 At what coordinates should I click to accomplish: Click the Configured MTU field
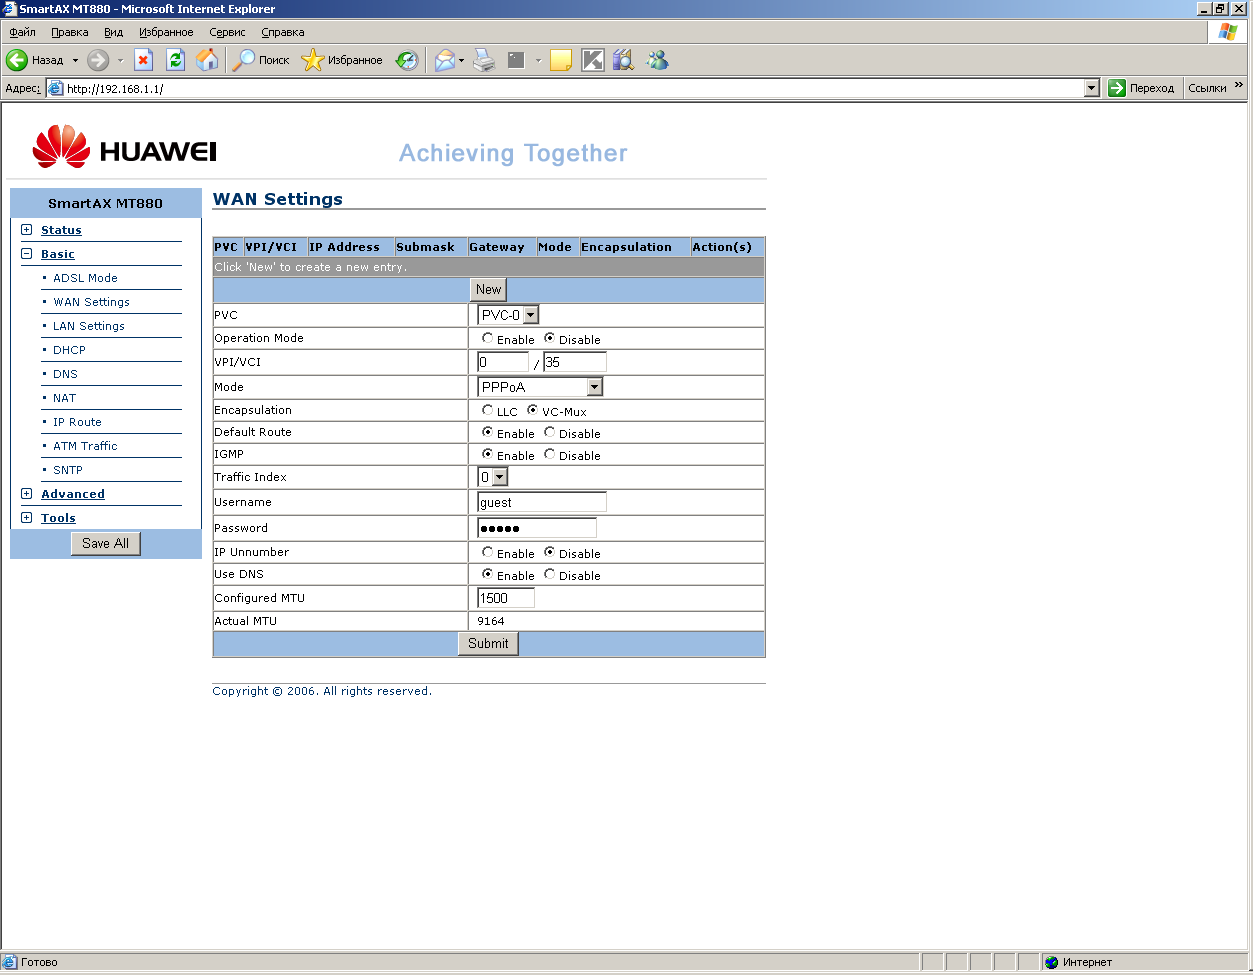click(x=506, y=598)
